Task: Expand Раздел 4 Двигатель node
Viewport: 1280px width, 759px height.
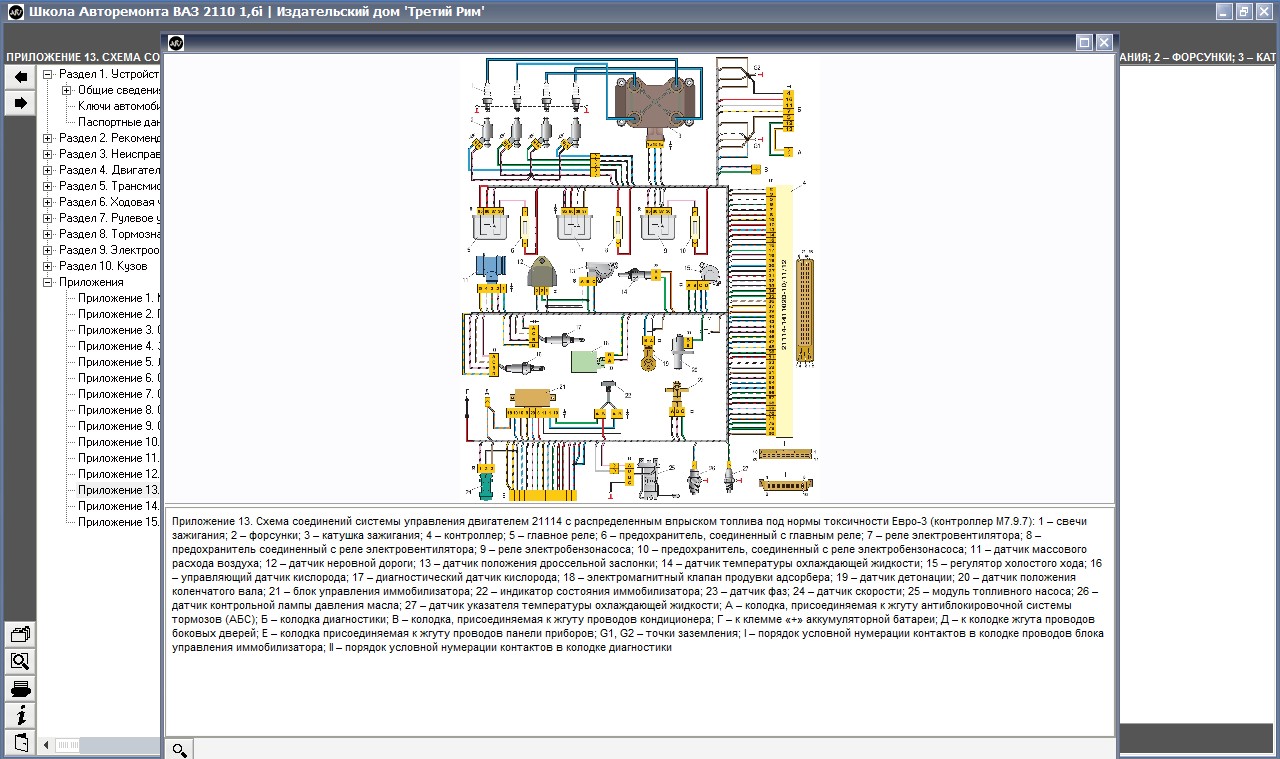Action: tap(48, 170)
